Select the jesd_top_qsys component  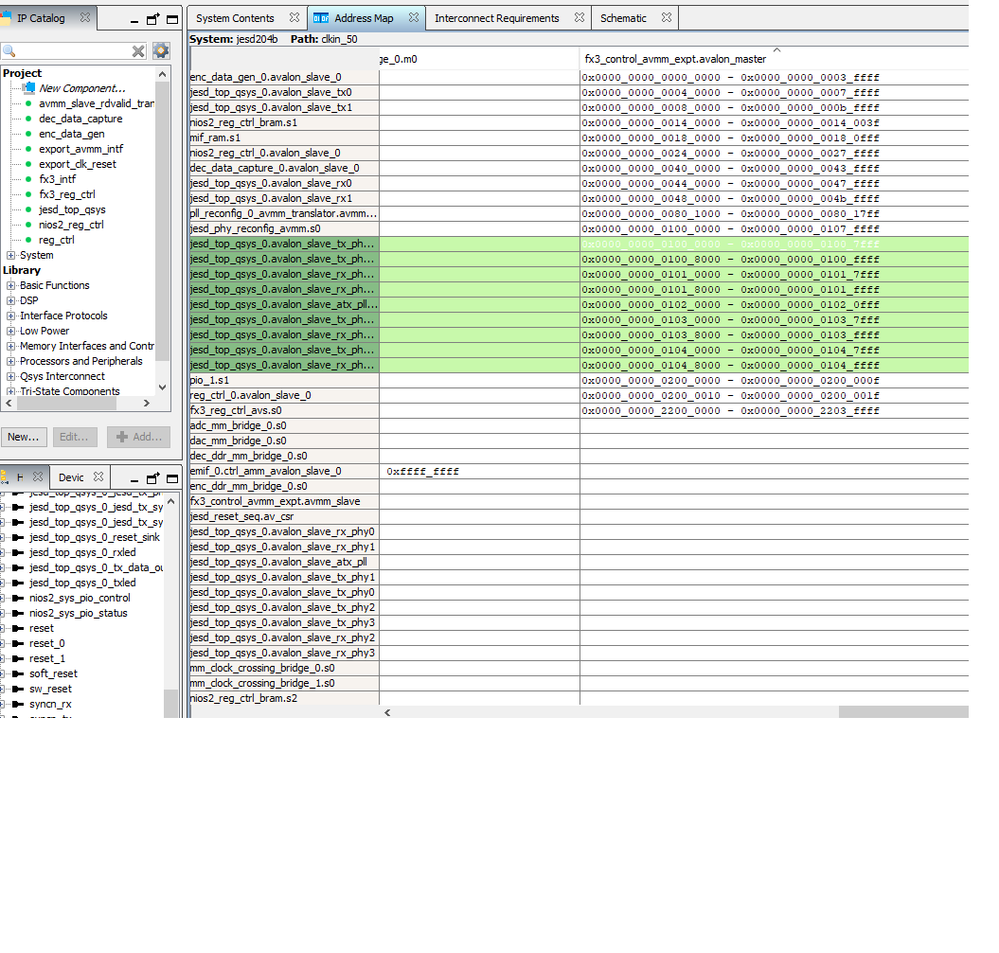[72, 210]
